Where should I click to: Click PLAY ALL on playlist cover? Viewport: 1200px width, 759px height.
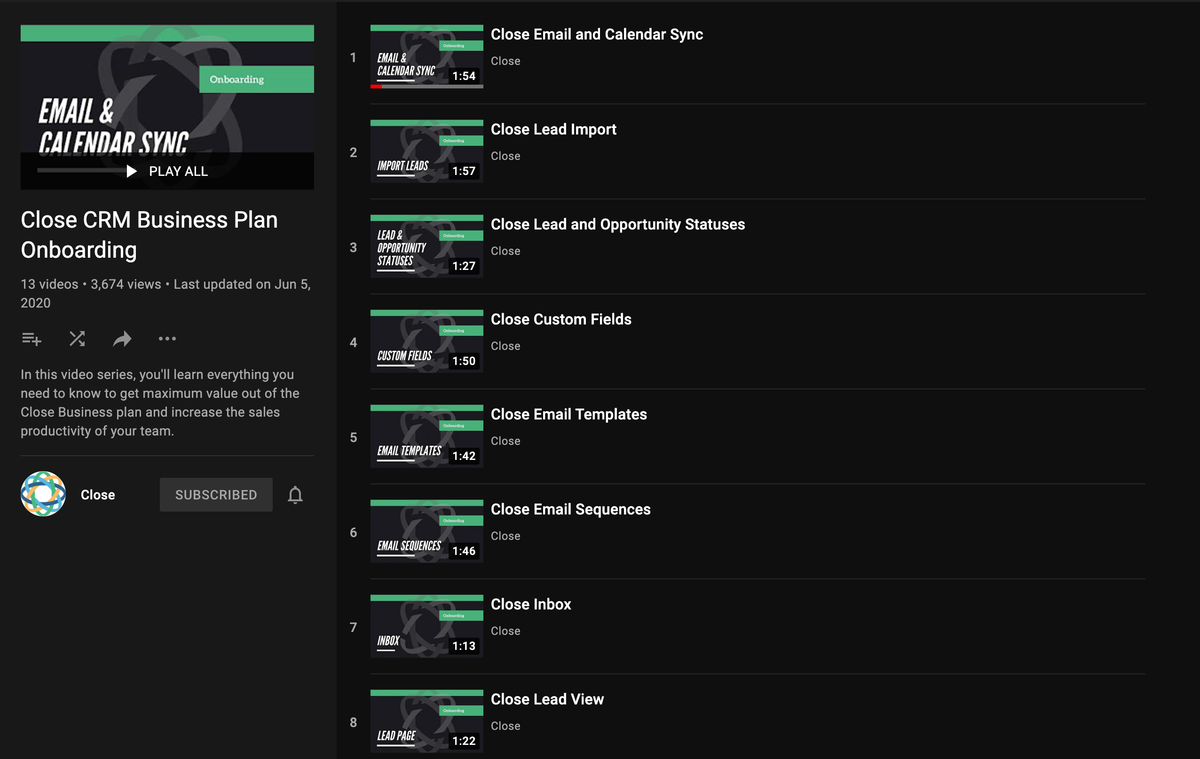tap(167, 171)
